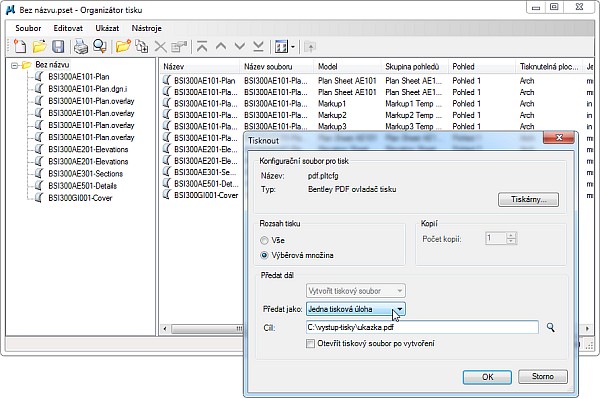Click the horizontal scrollbar right arrow
The height and width of the screenshot is (398, 600).
587,329
